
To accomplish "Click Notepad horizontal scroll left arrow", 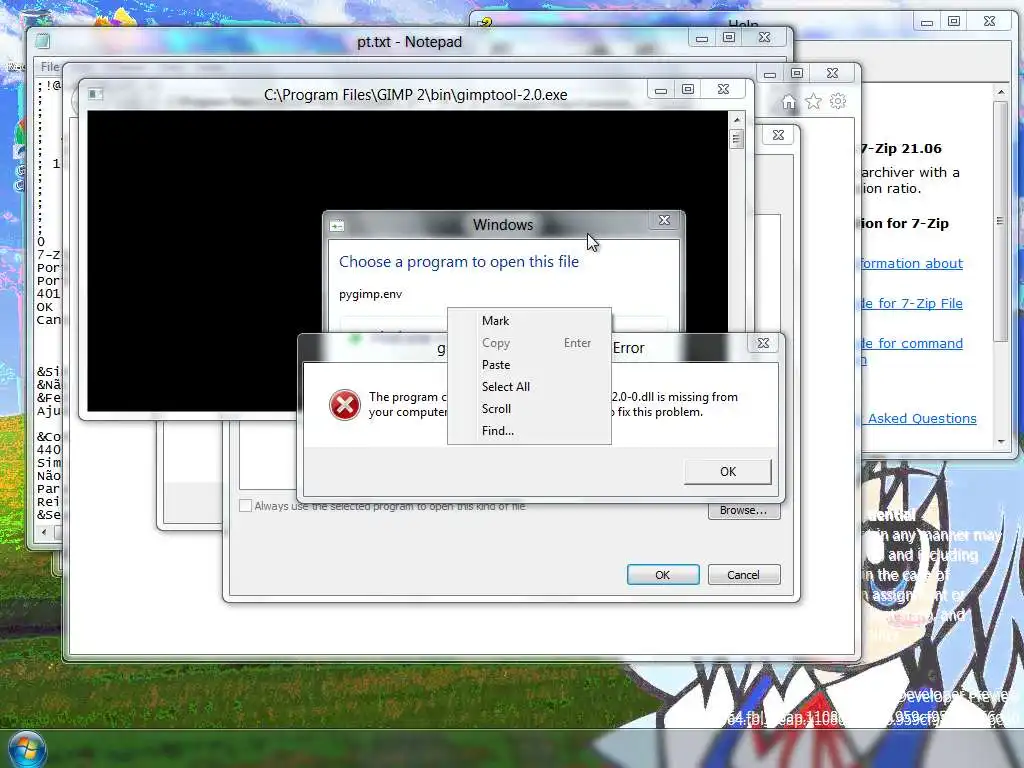I will tap(44, 532).
